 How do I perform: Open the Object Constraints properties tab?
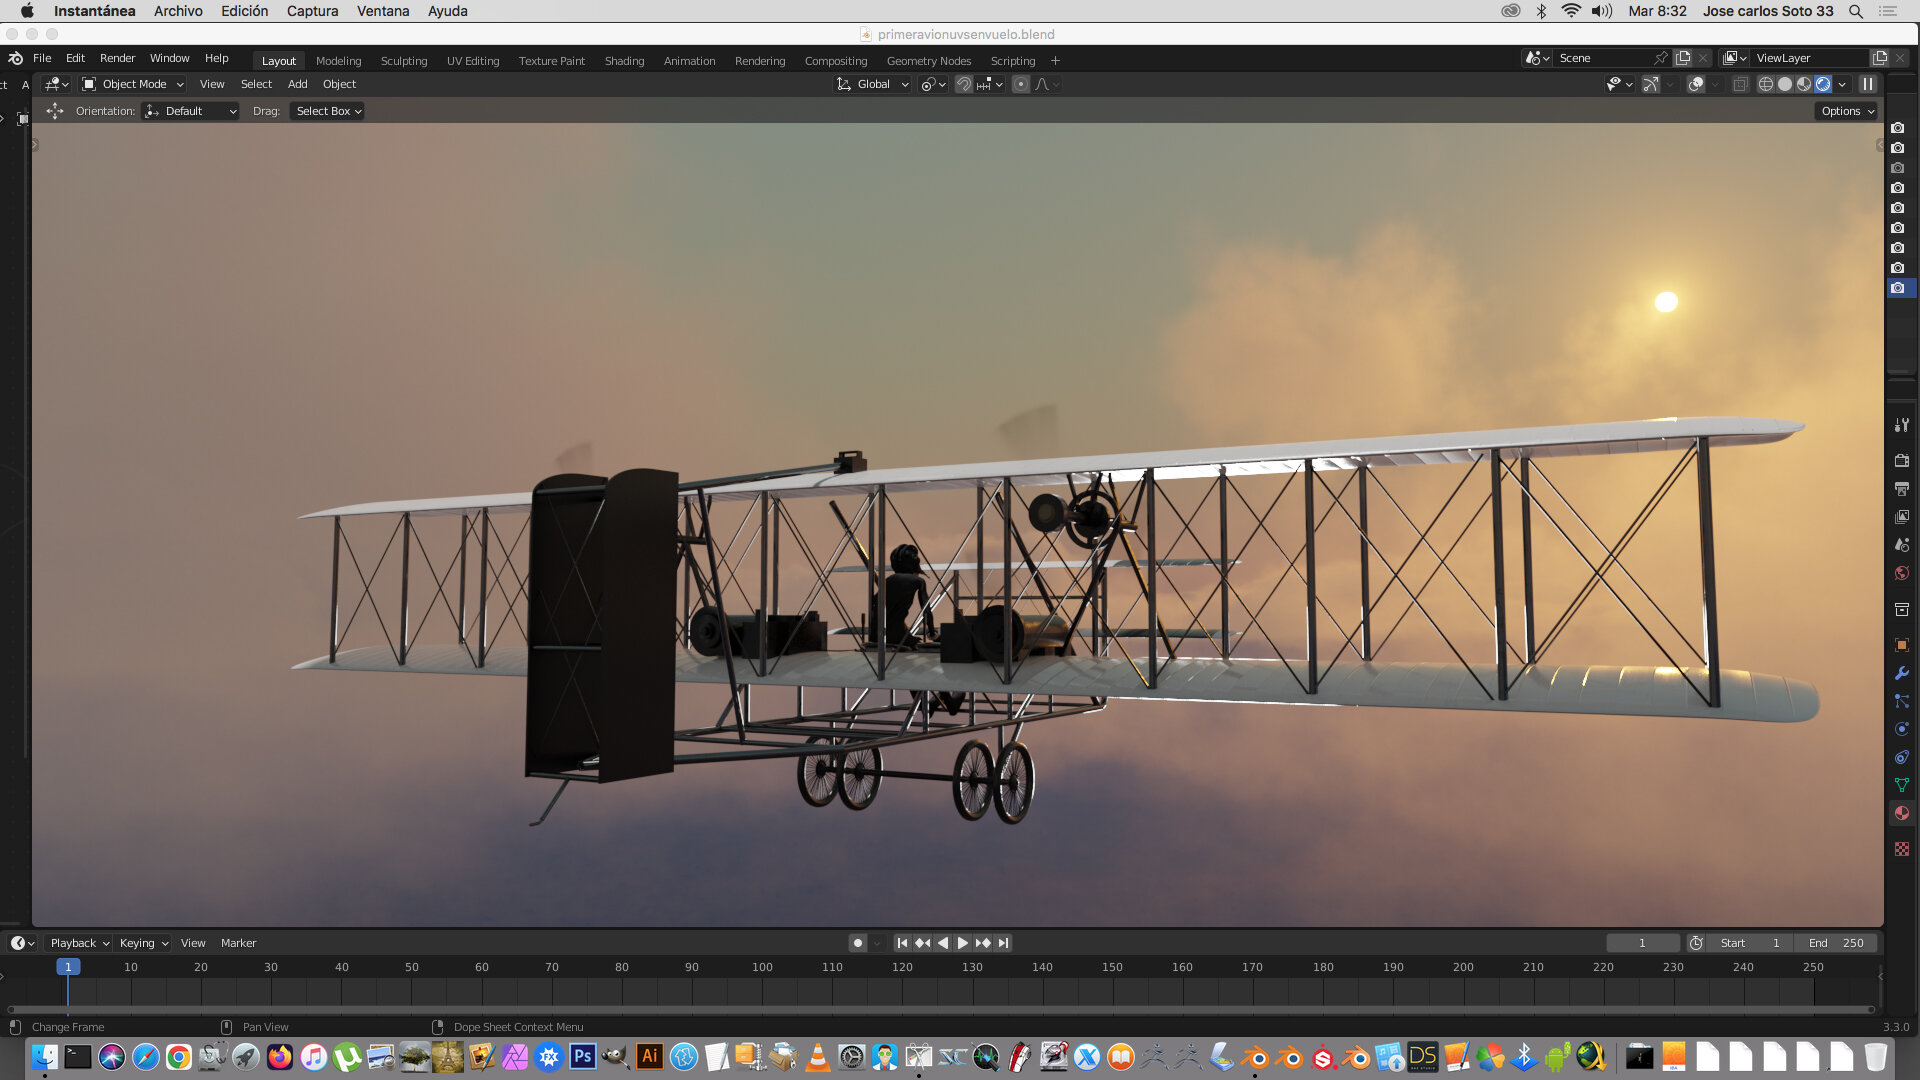point(1901,757)
